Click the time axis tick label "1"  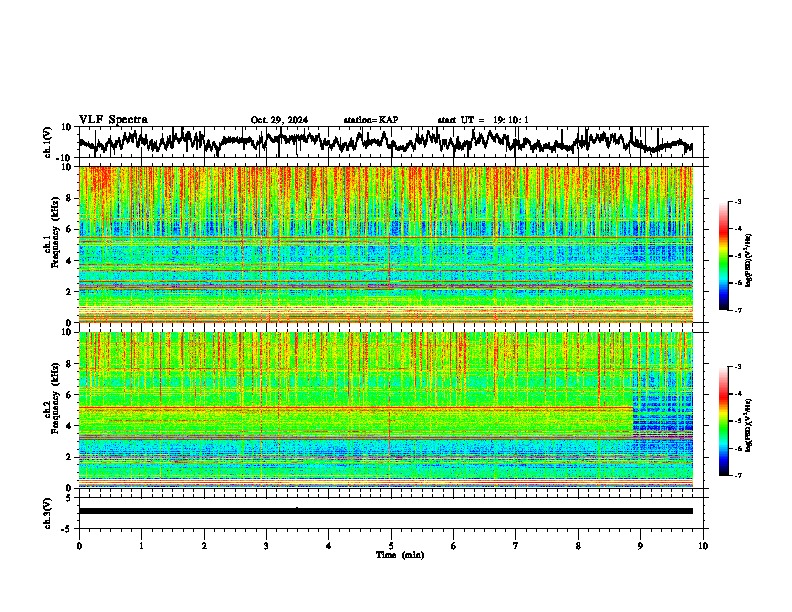(x=141, y=546)
